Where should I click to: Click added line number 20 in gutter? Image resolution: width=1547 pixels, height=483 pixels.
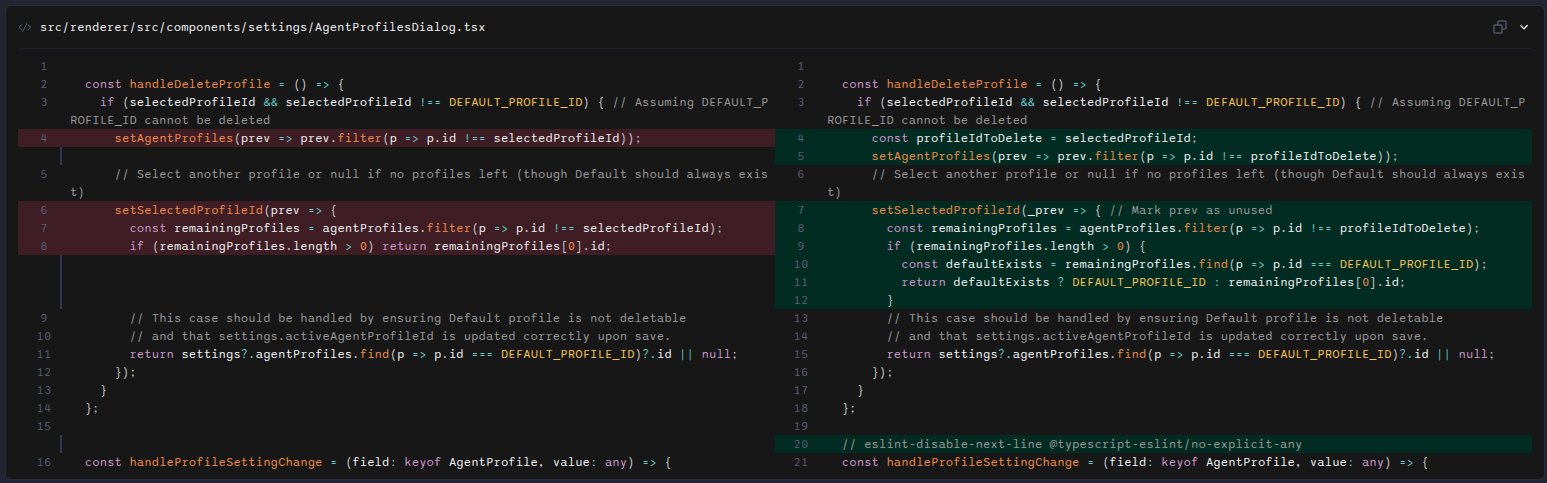[x=801, y=444]
